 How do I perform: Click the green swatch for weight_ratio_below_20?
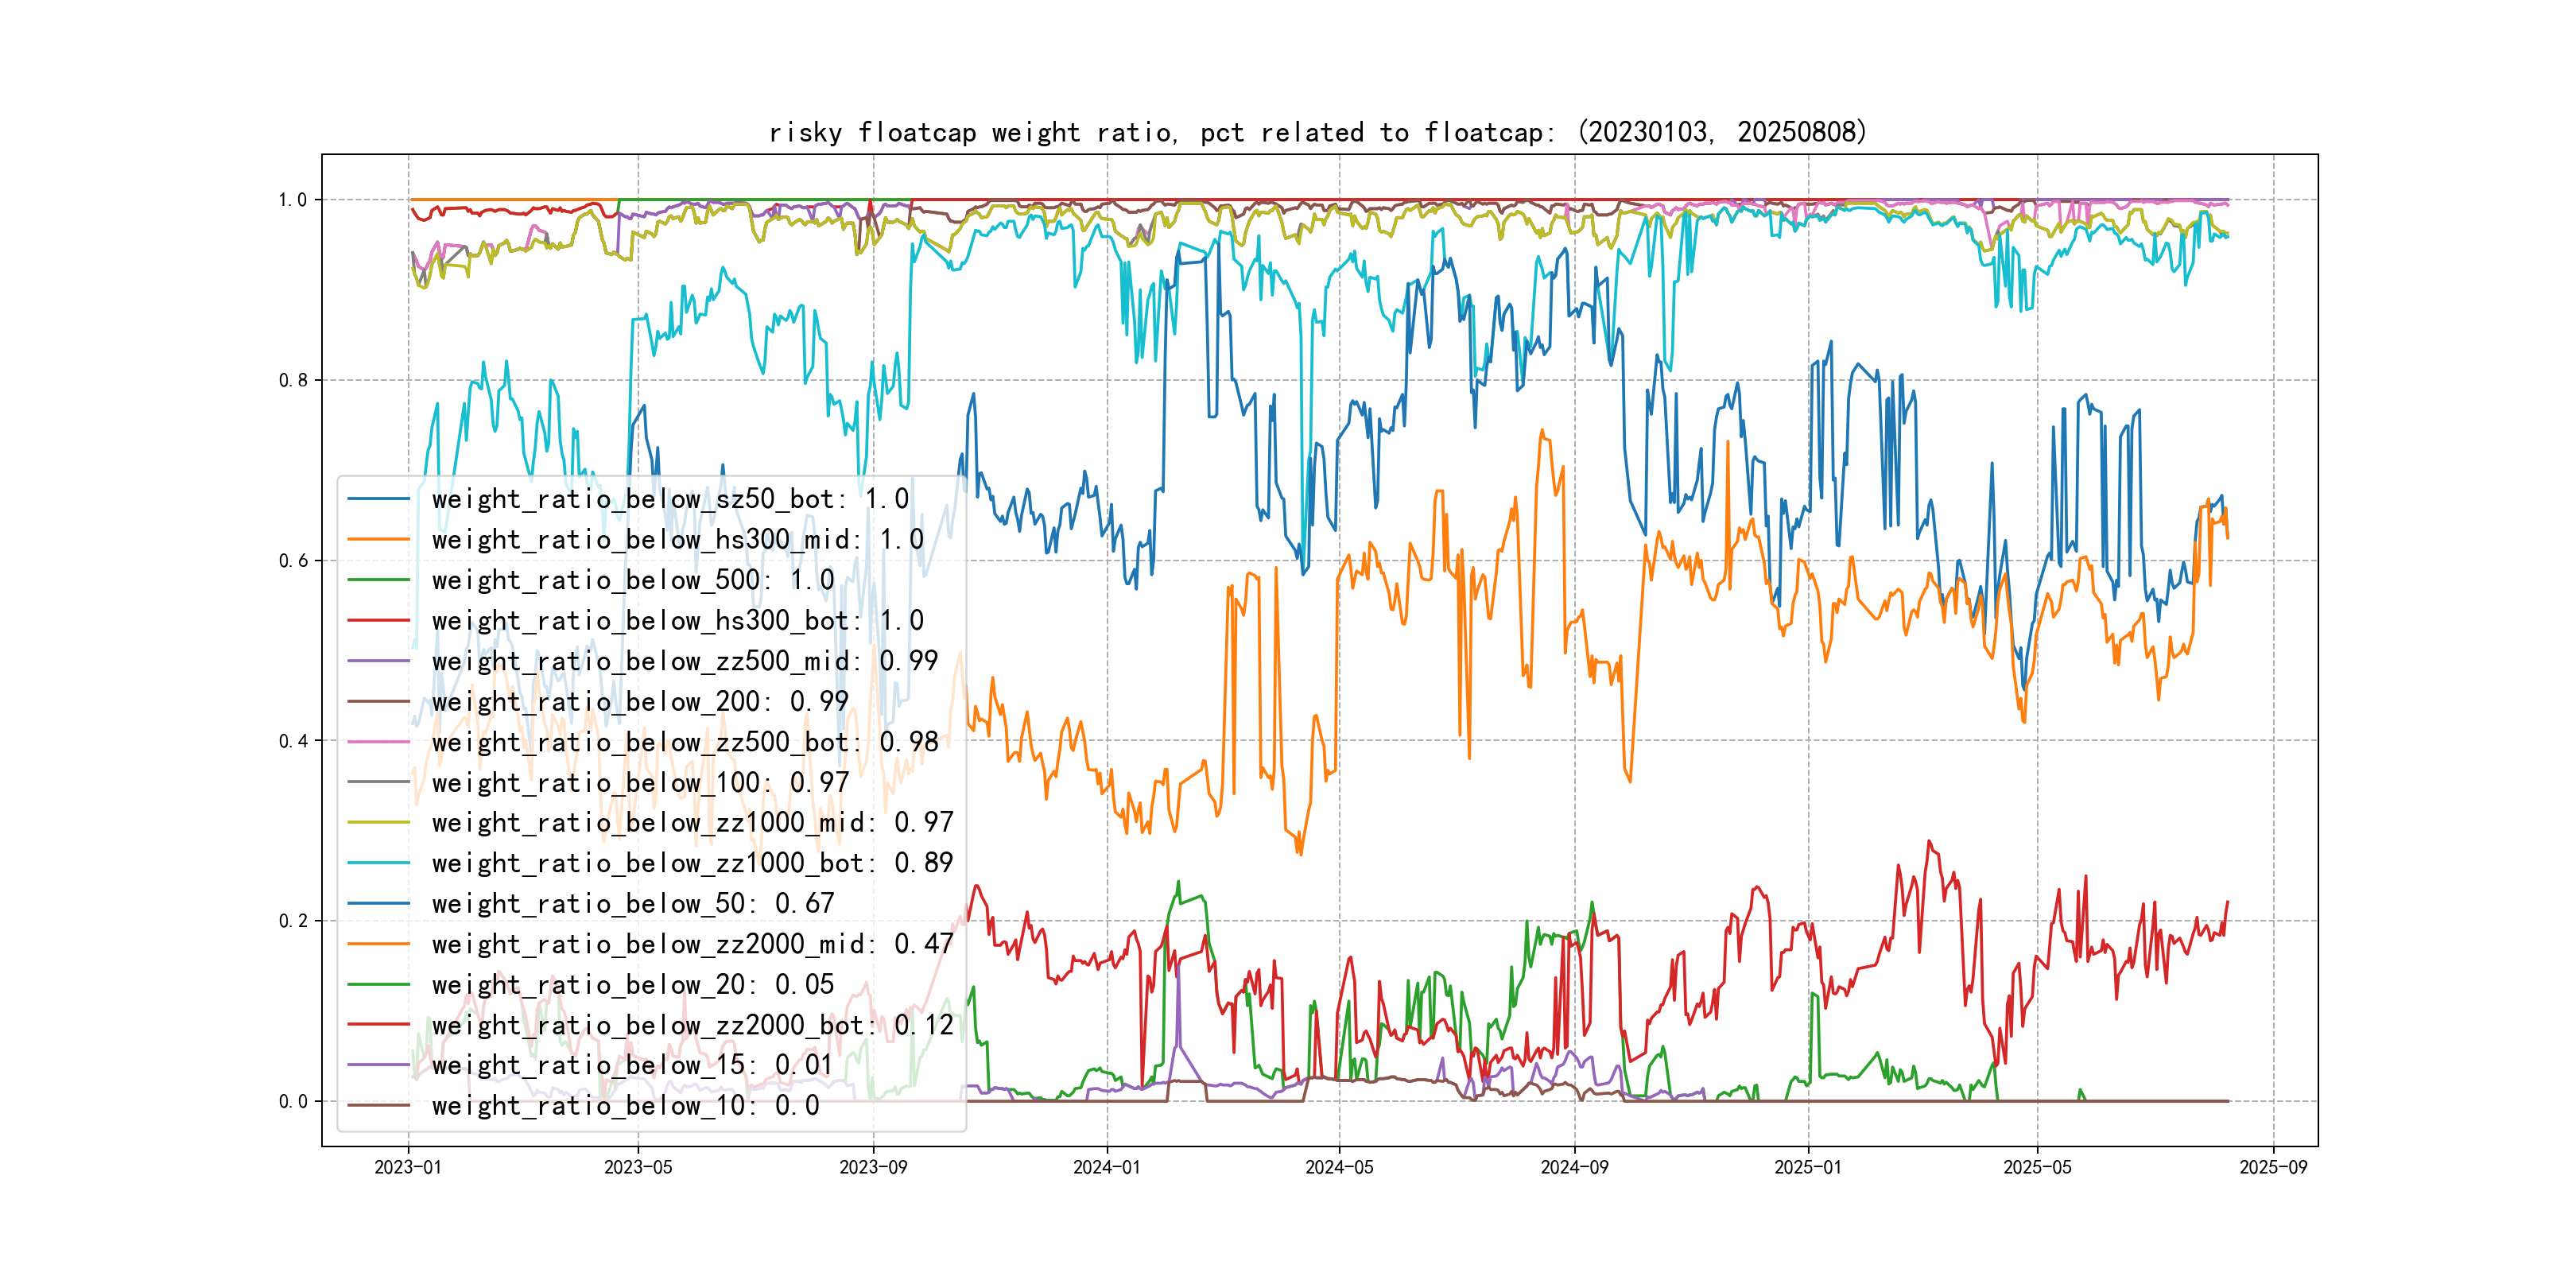tap(378, 985)
